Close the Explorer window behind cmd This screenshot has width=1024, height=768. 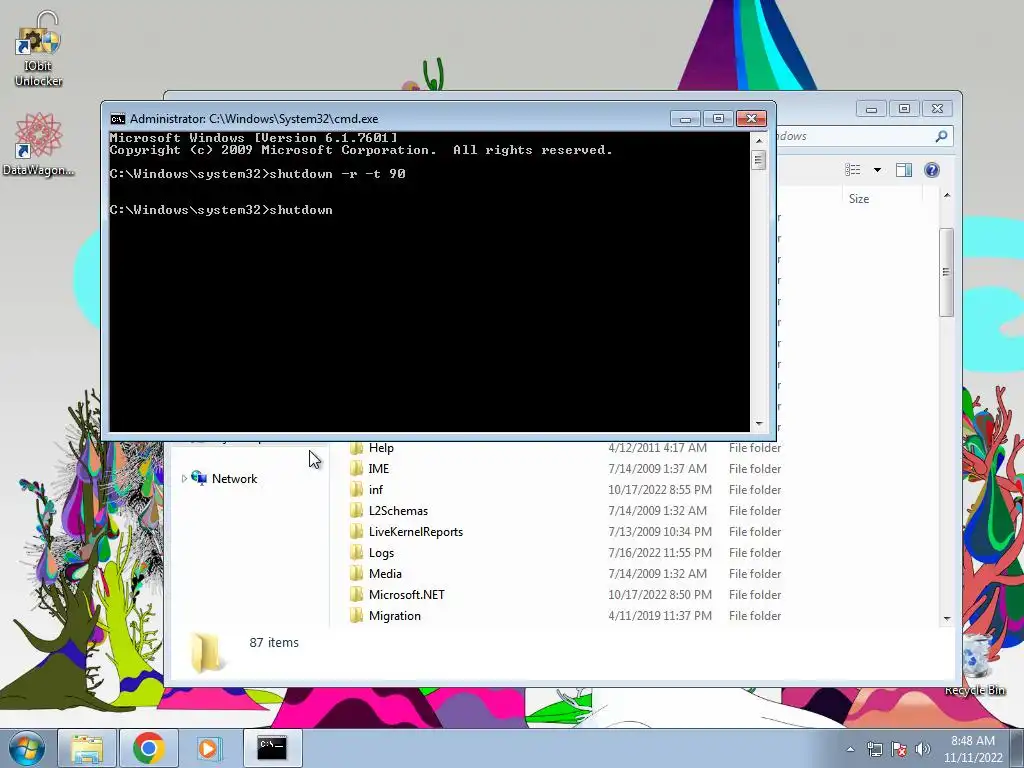tap(937, 109)
